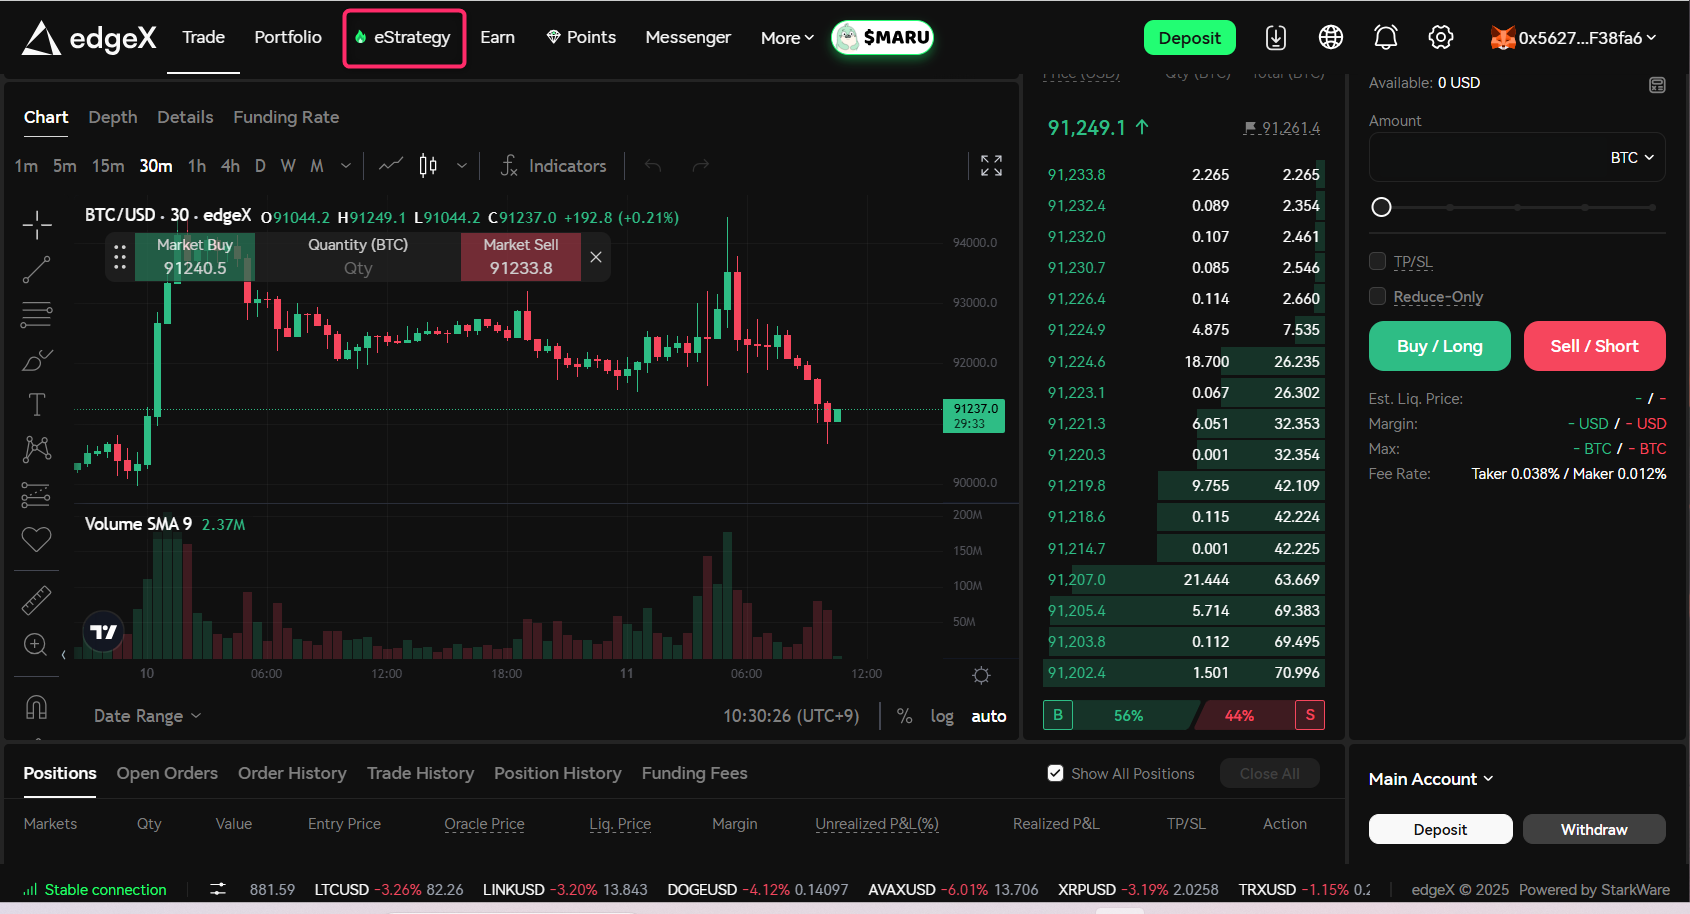Open the calculator icon beside Available balance

1657,85
